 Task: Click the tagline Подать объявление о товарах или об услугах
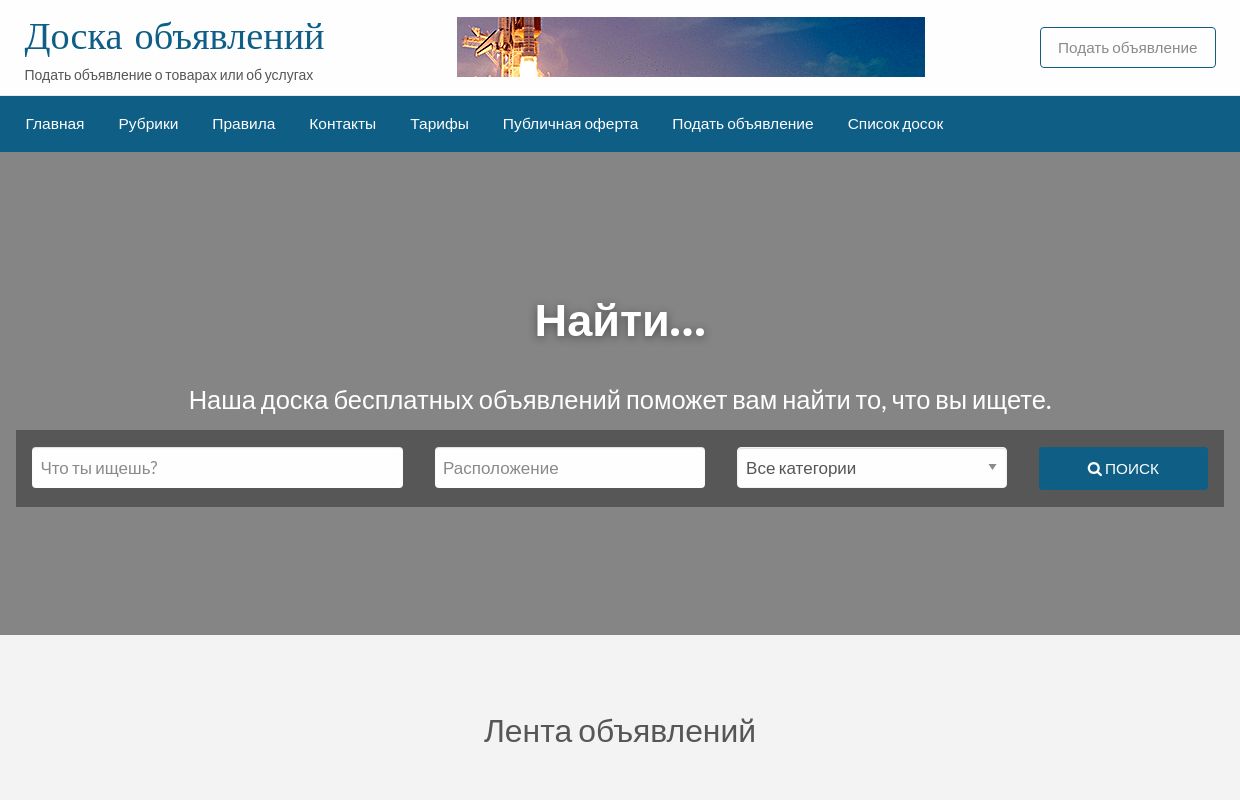pyautogui.click(x=168, y=75)
